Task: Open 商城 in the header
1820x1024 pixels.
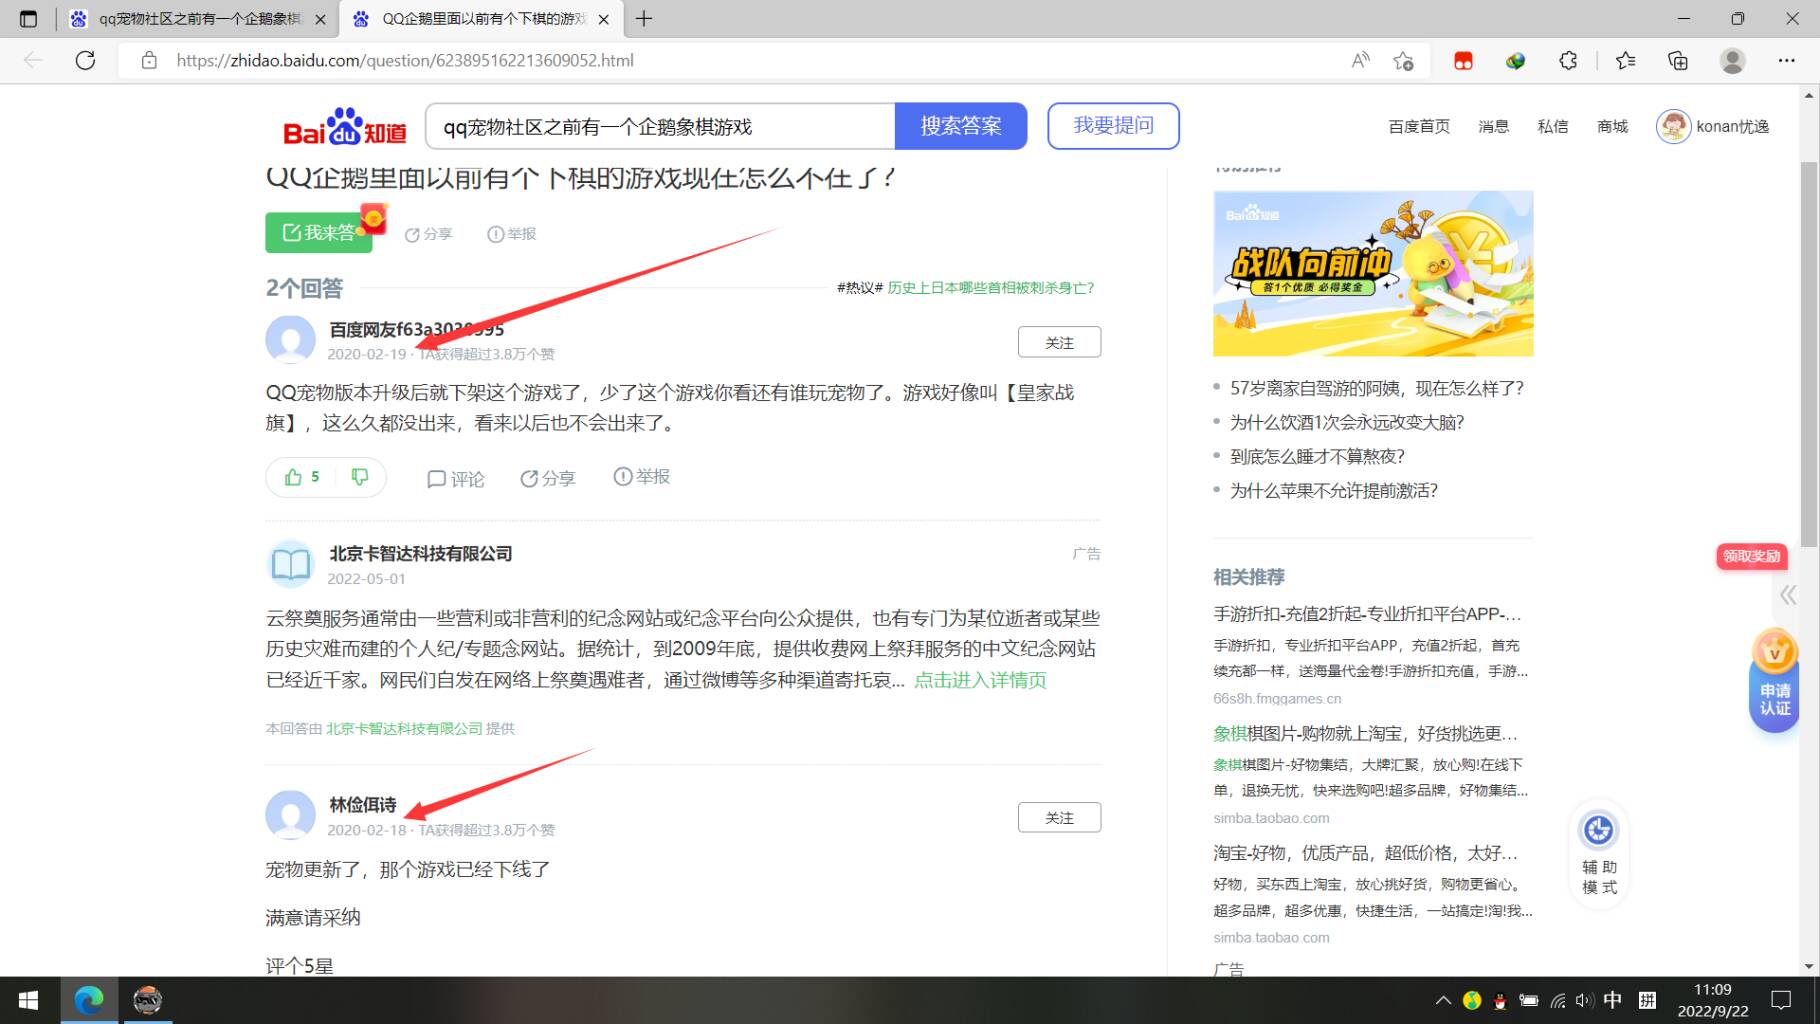Action: pyautogui.click(x=1612, y=126)
